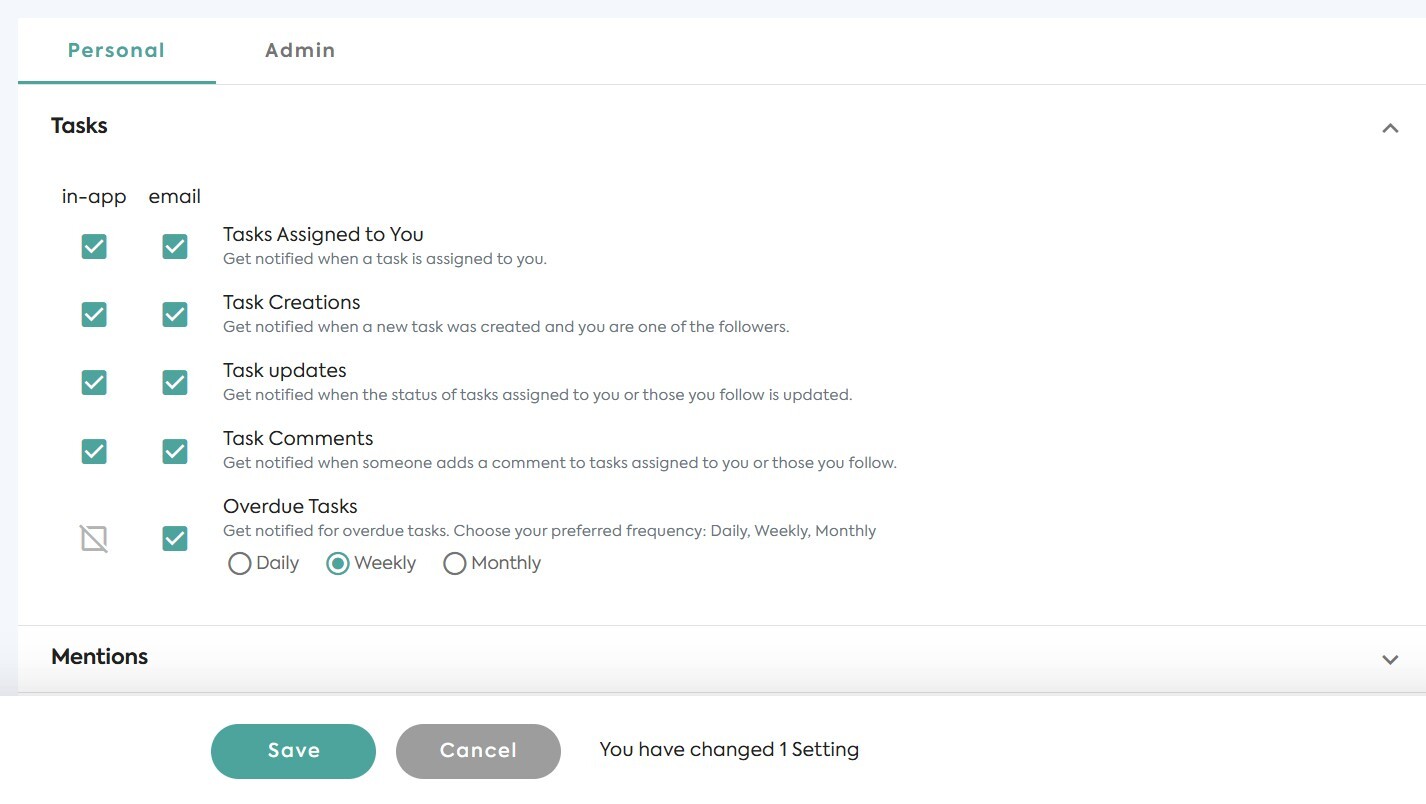Select Weekly overdue frequency
This screenshot has width=1426, height=804.
tap(338, 564)
